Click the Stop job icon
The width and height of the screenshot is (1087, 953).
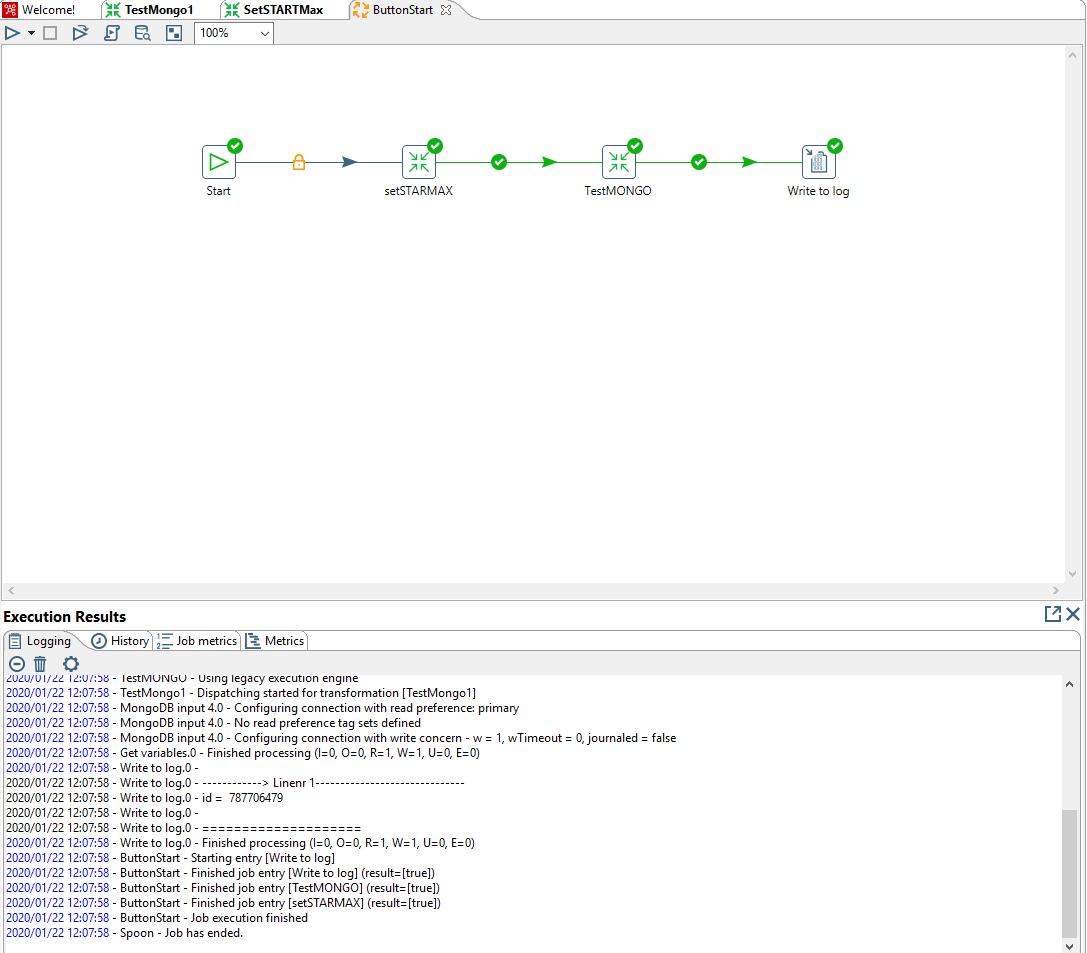pyautogui.click(x=50, y=32)
